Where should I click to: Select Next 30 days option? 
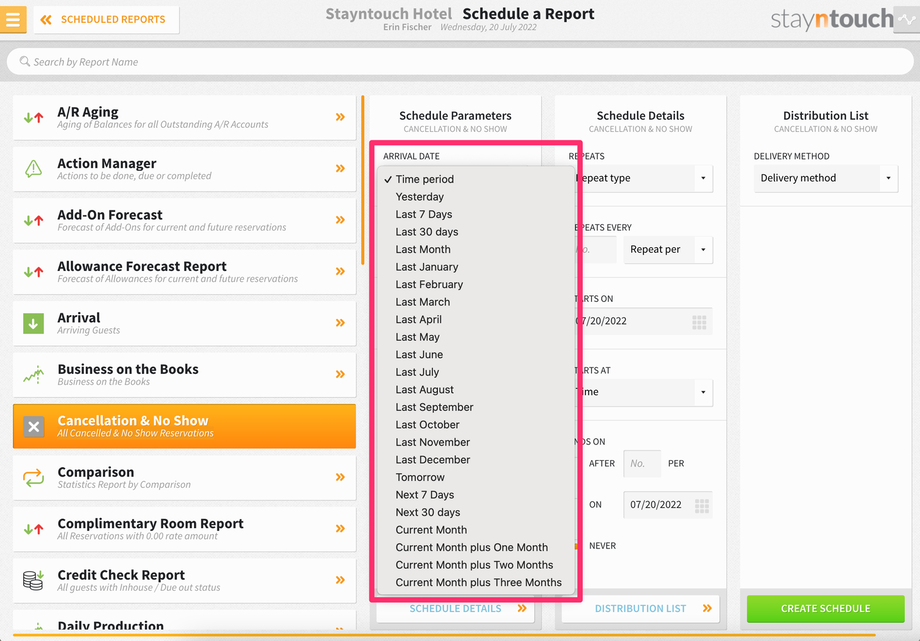(475, 512)
